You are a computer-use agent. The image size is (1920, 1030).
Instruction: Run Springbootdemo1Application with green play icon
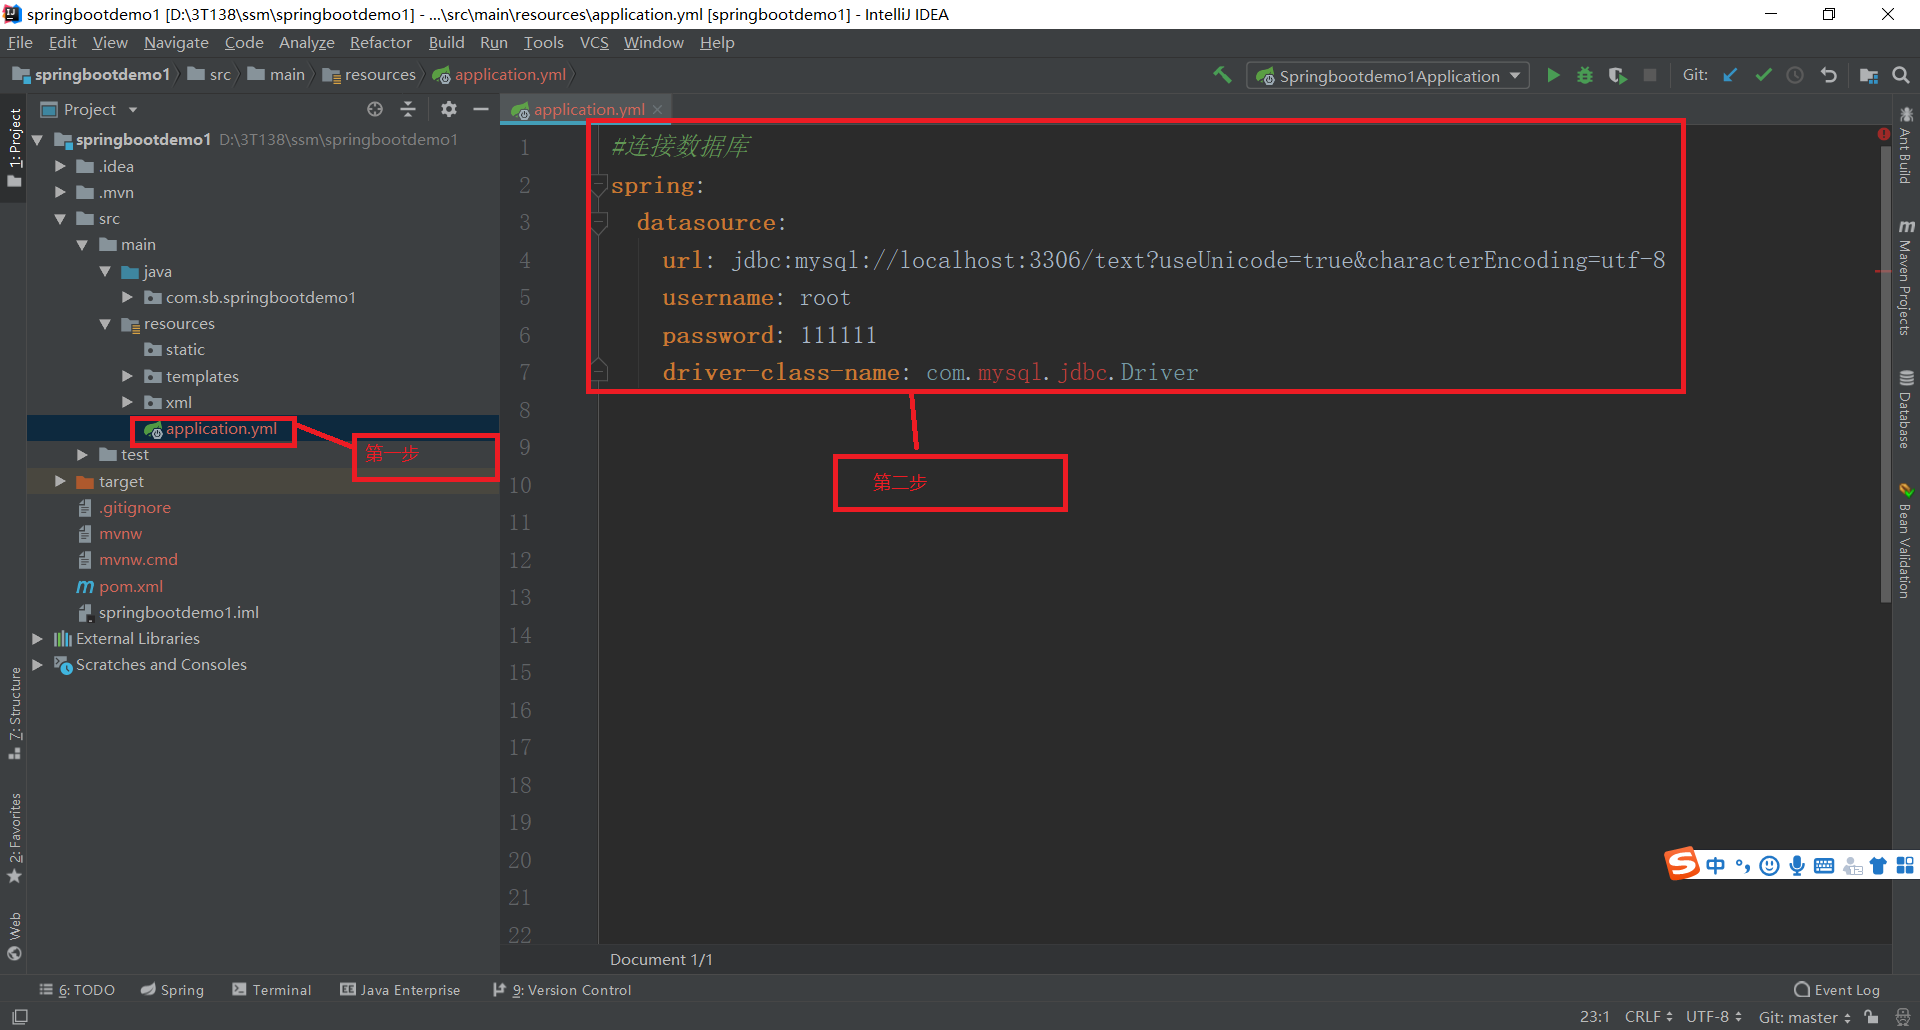[1553, 75]
